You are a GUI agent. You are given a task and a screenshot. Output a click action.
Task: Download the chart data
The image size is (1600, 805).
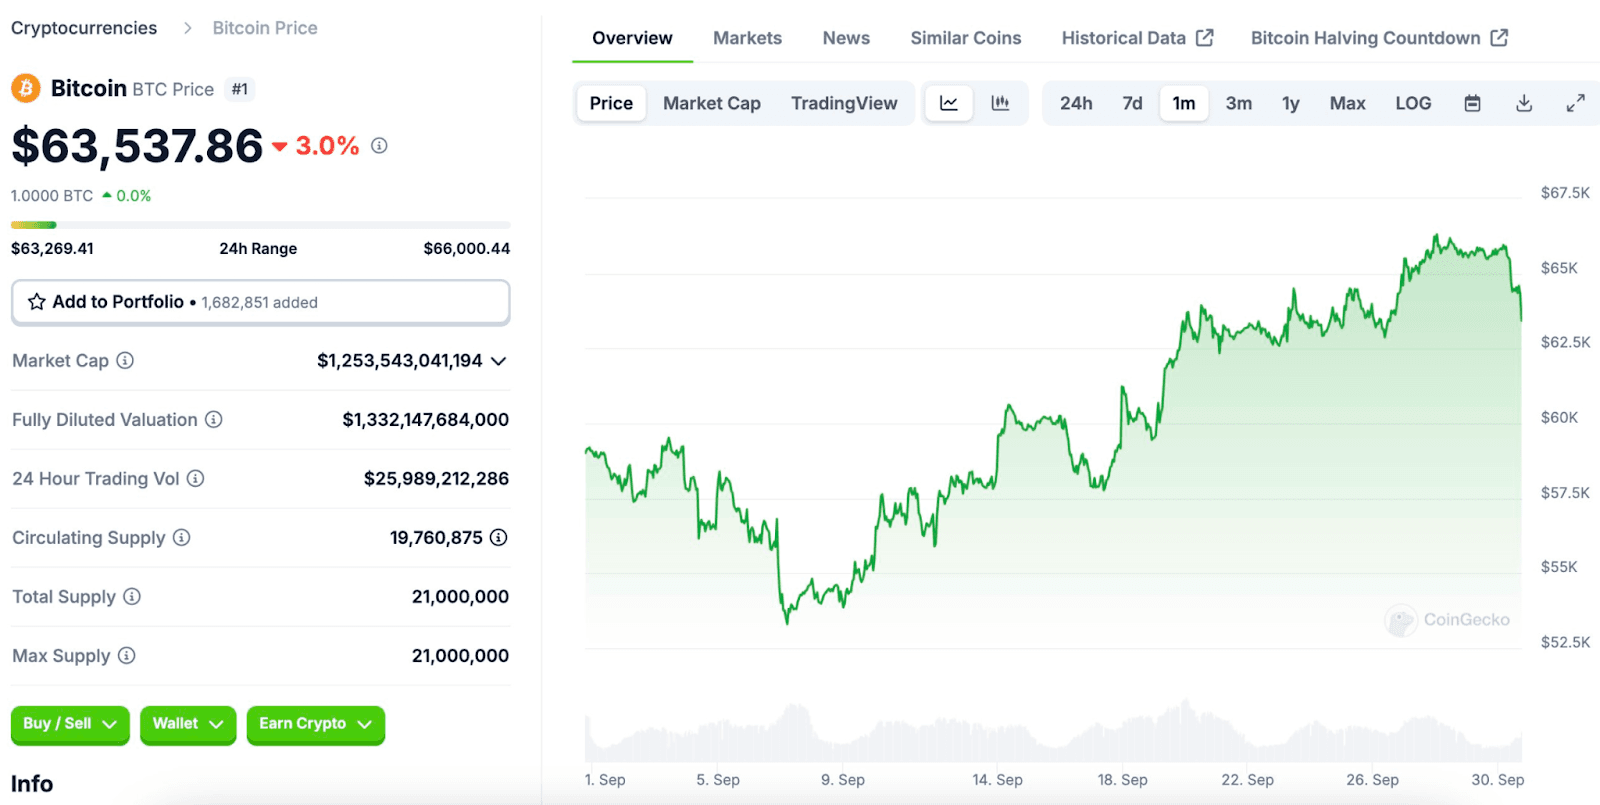tap(1524, 103)
